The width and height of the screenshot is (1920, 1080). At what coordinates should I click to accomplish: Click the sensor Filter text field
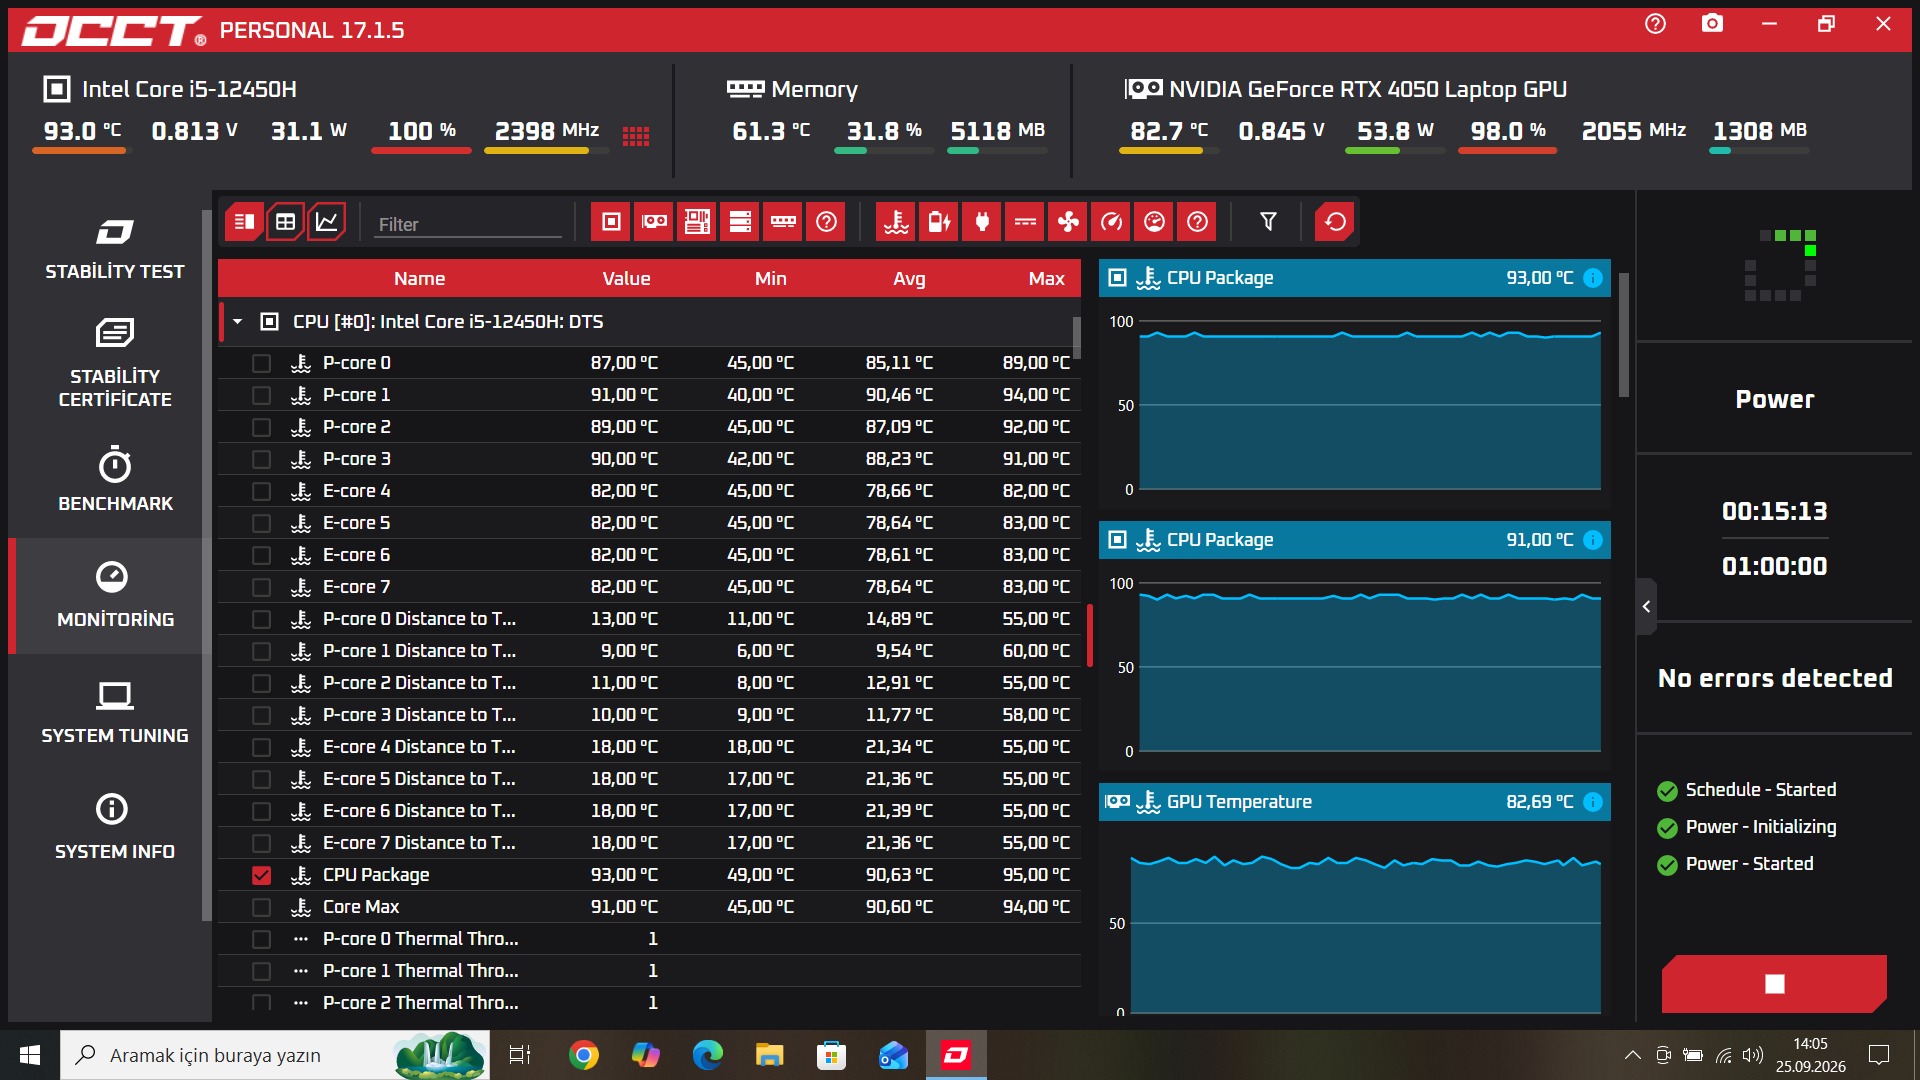tap(468, 224)
